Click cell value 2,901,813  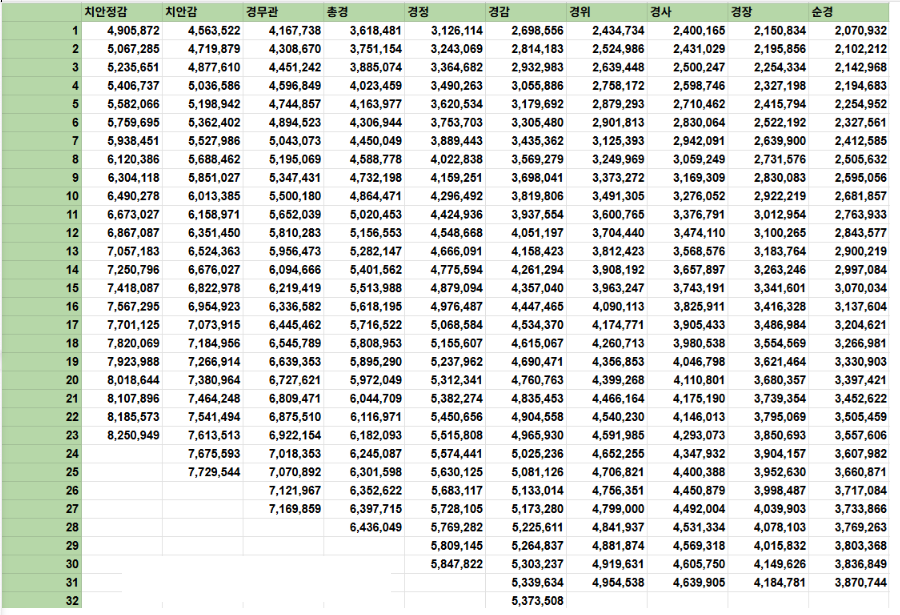[618, 123]
